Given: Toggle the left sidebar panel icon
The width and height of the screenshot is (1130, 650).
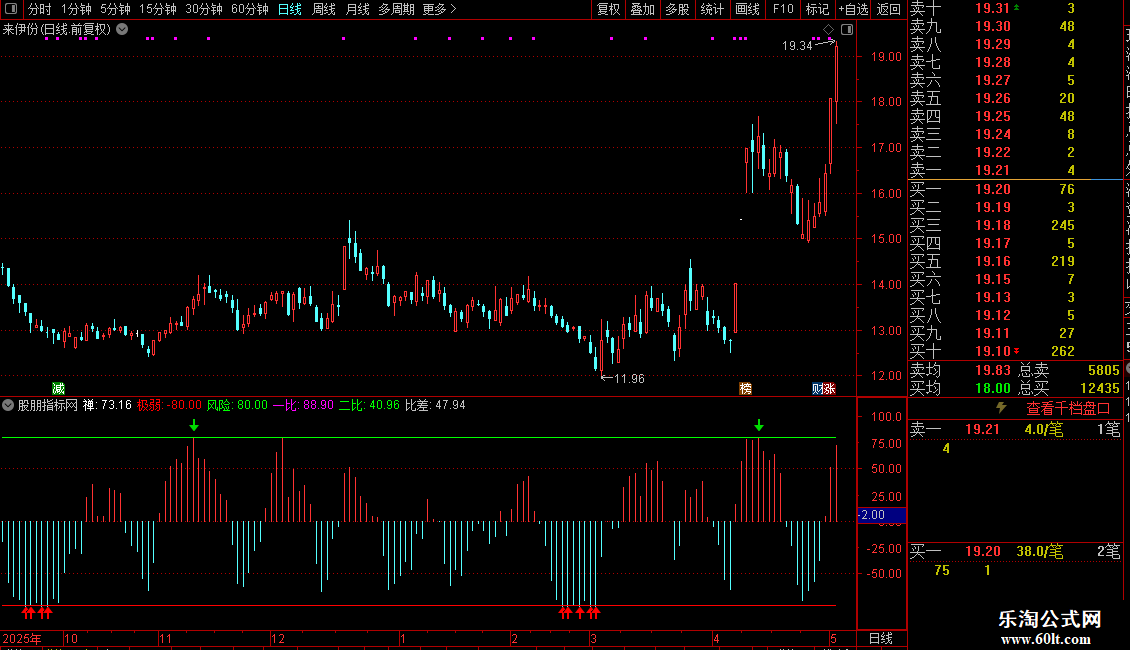Looking at the screenshot, I should click(11, 9).
